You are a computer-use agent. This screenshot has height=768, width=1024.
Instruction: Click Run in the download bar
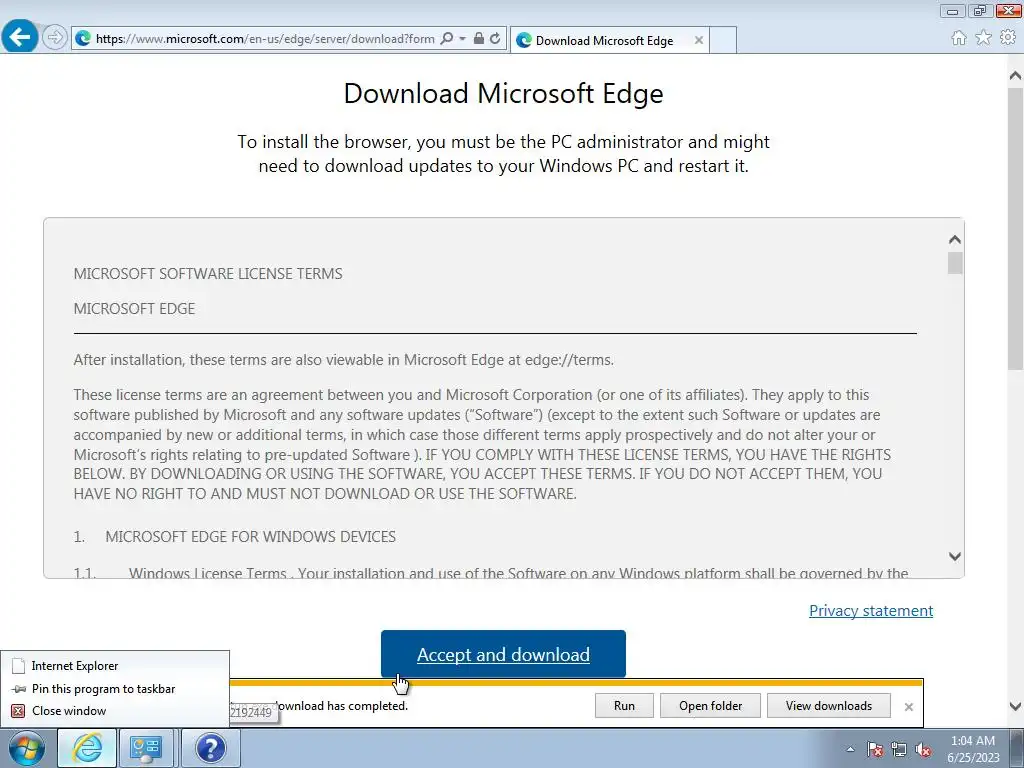(624, 706)
